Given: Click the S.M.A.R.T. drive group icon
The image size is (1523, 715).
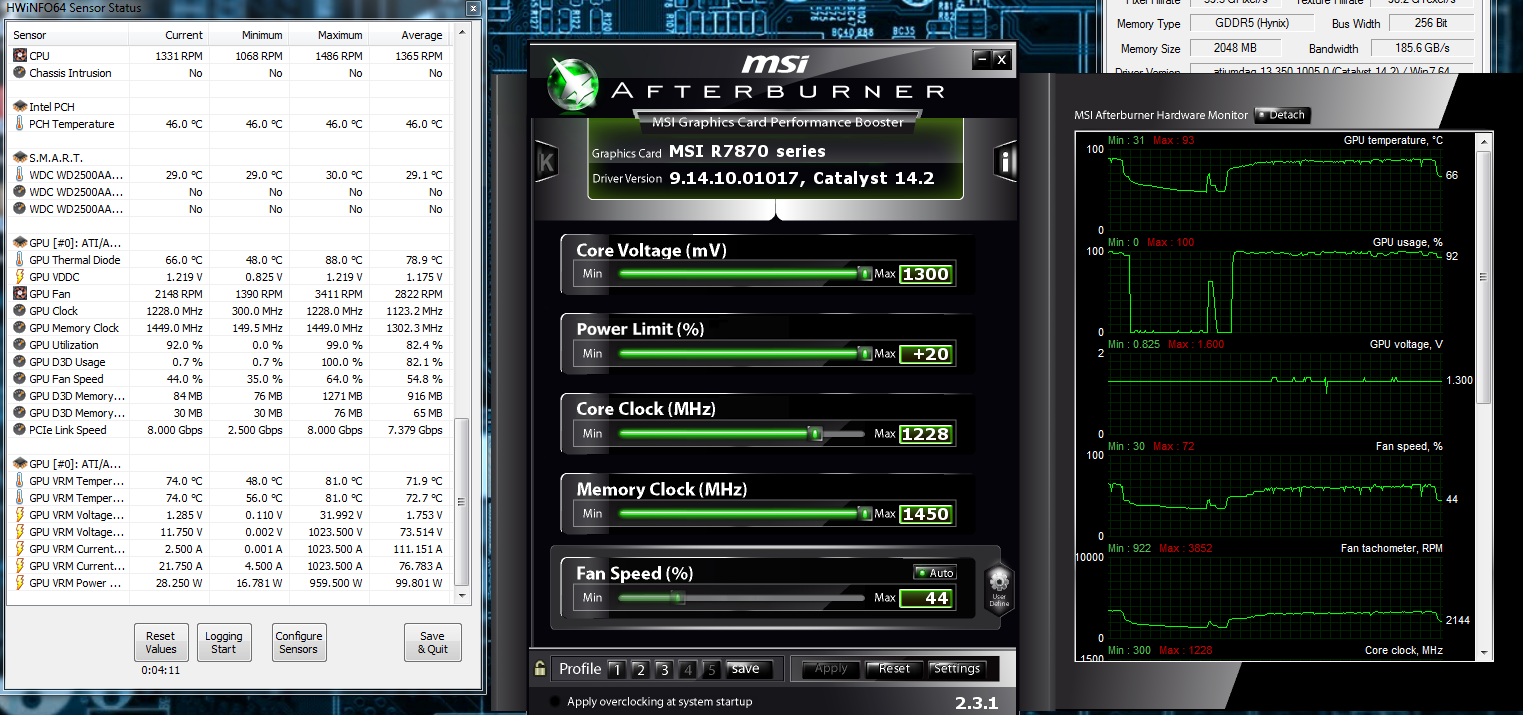Looking at the screenshot, I should click(20, 158).
